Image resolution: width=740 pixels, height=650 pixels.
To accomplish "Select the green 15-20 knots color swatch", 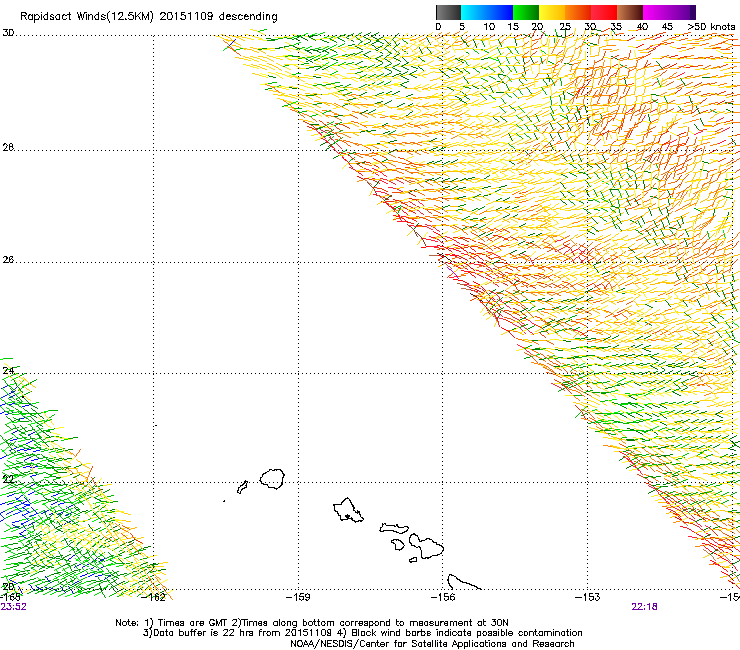I will (x=526, y=12).
